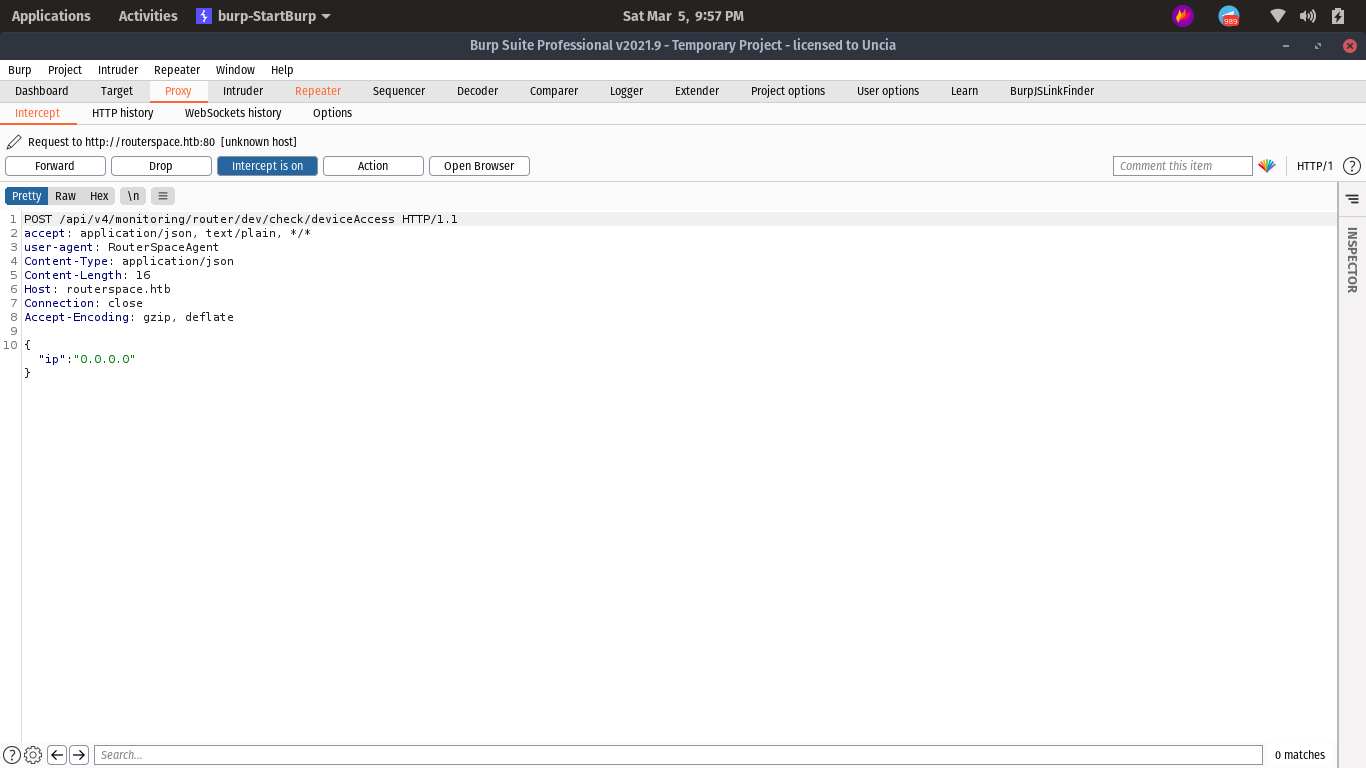The width and height of the screenshot is (1366, 768).
Task: Drop the intercepted request
Action: point(161,166)
